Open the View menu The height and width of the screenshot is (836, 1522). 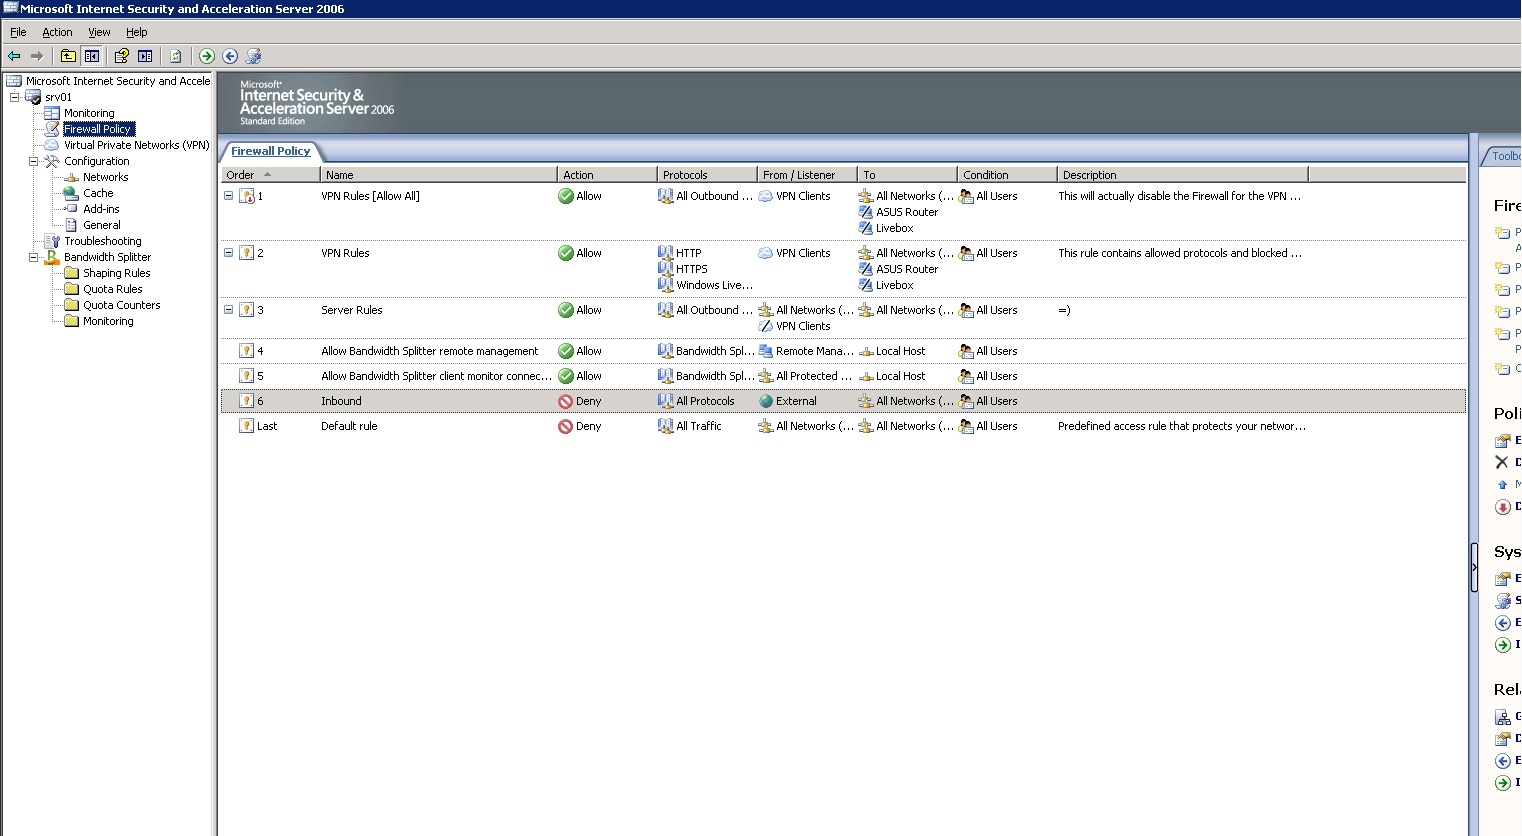(x=99, y=32)
